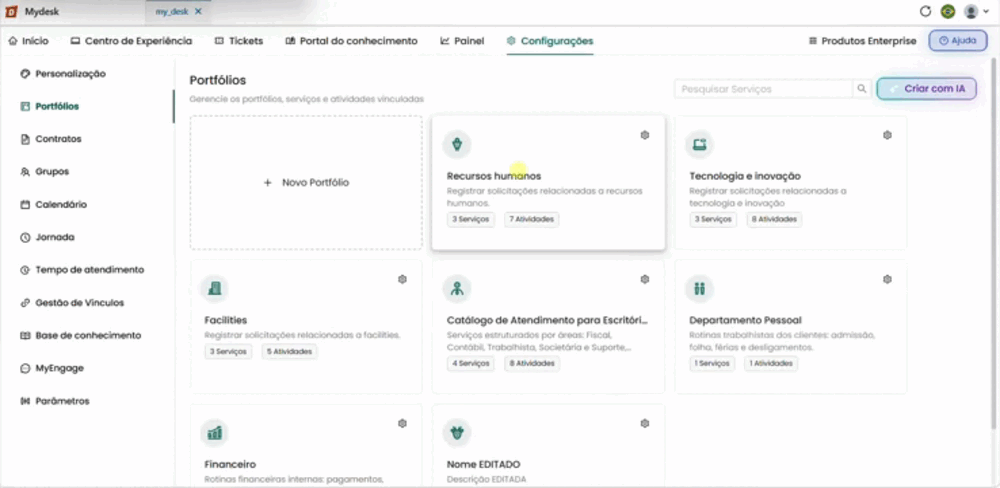Close the my_desk tab
The width and height of the screenshot is (1000, 488).
(198, 11)
